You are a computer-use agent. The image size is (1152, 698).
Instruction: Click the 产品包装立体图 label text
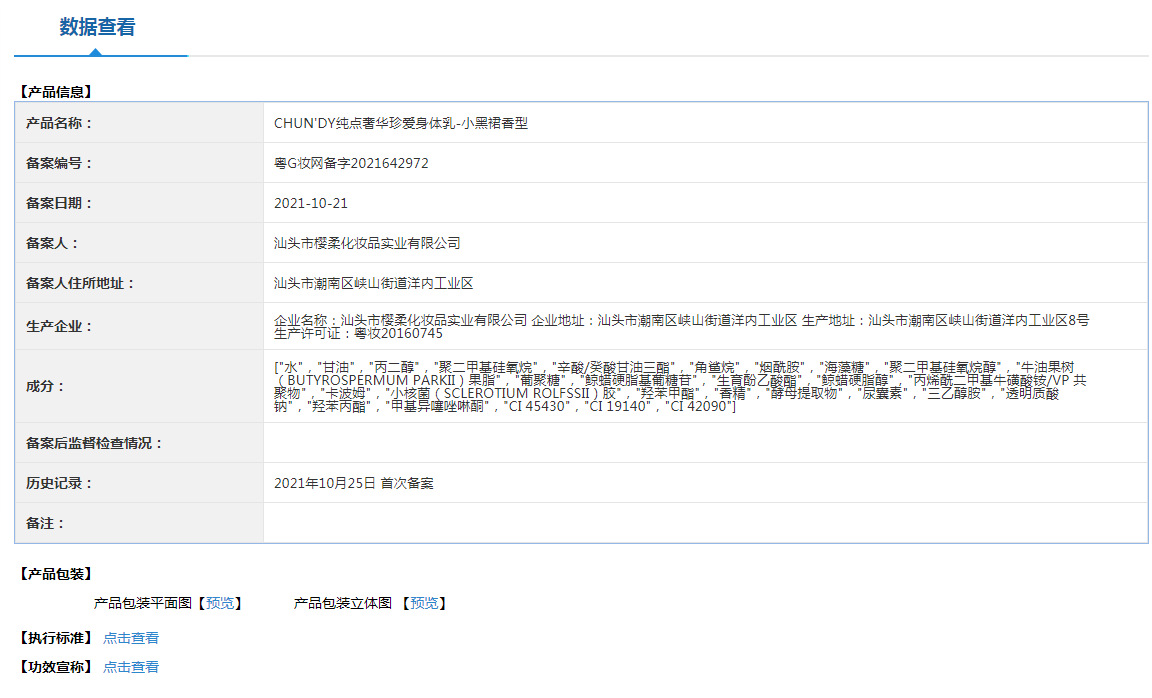point(343,603)
